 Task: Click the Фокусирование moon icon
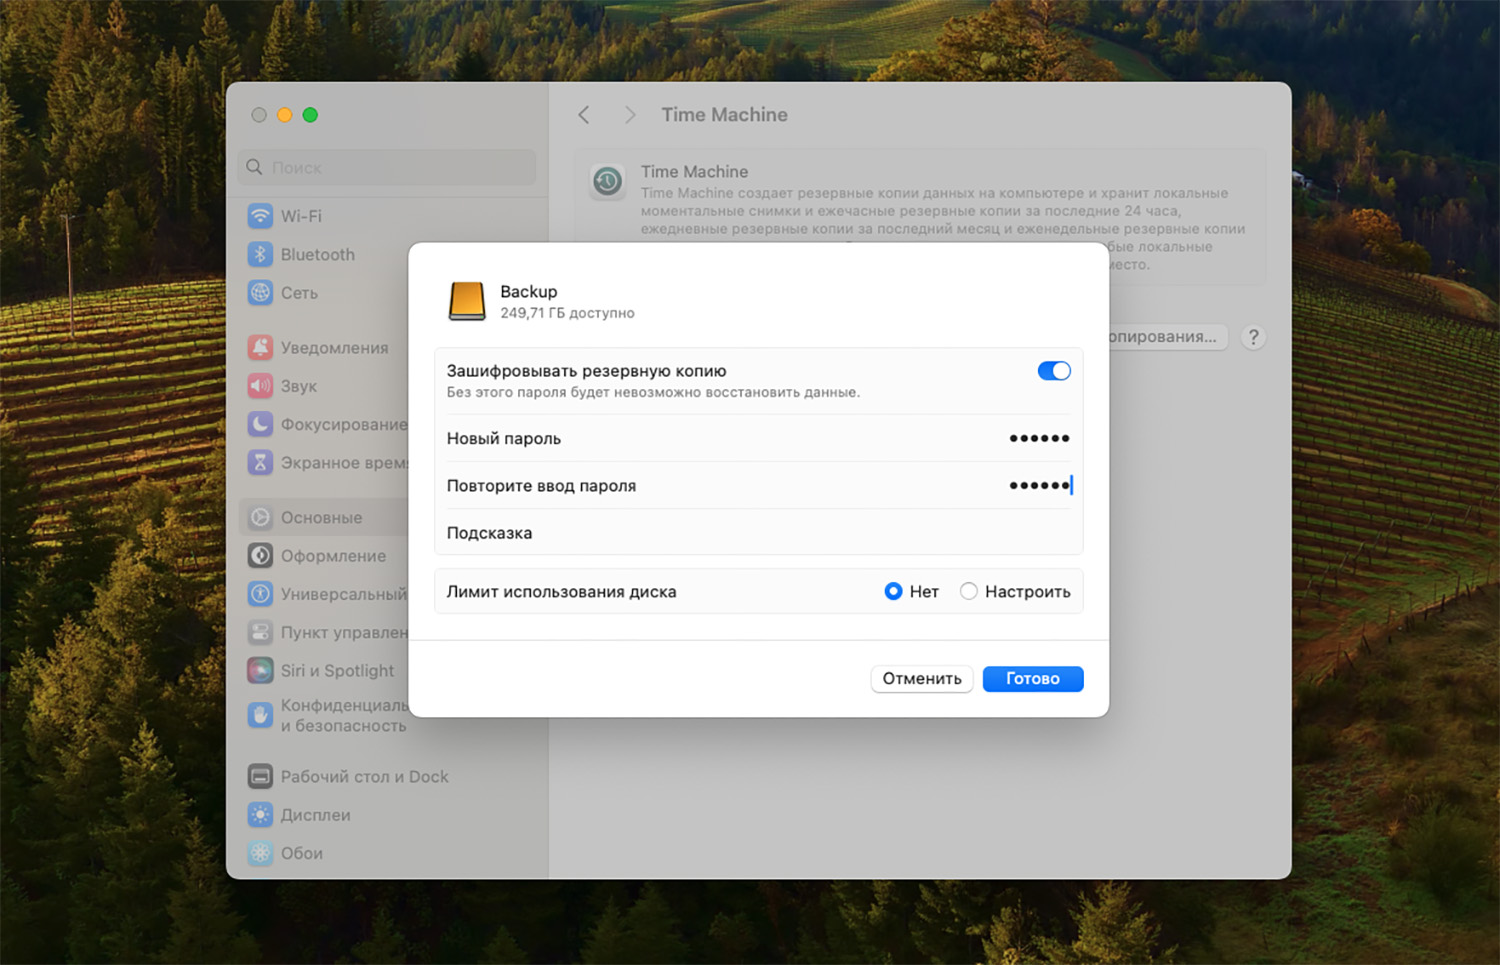click(260, 424)
